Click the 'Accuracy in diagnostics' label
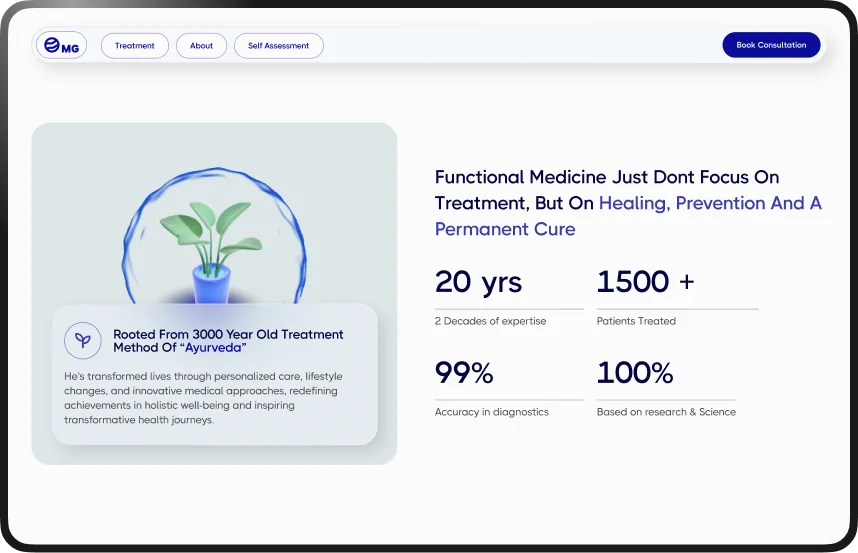The height and width of the screenshot is (553, 858). 492,412
